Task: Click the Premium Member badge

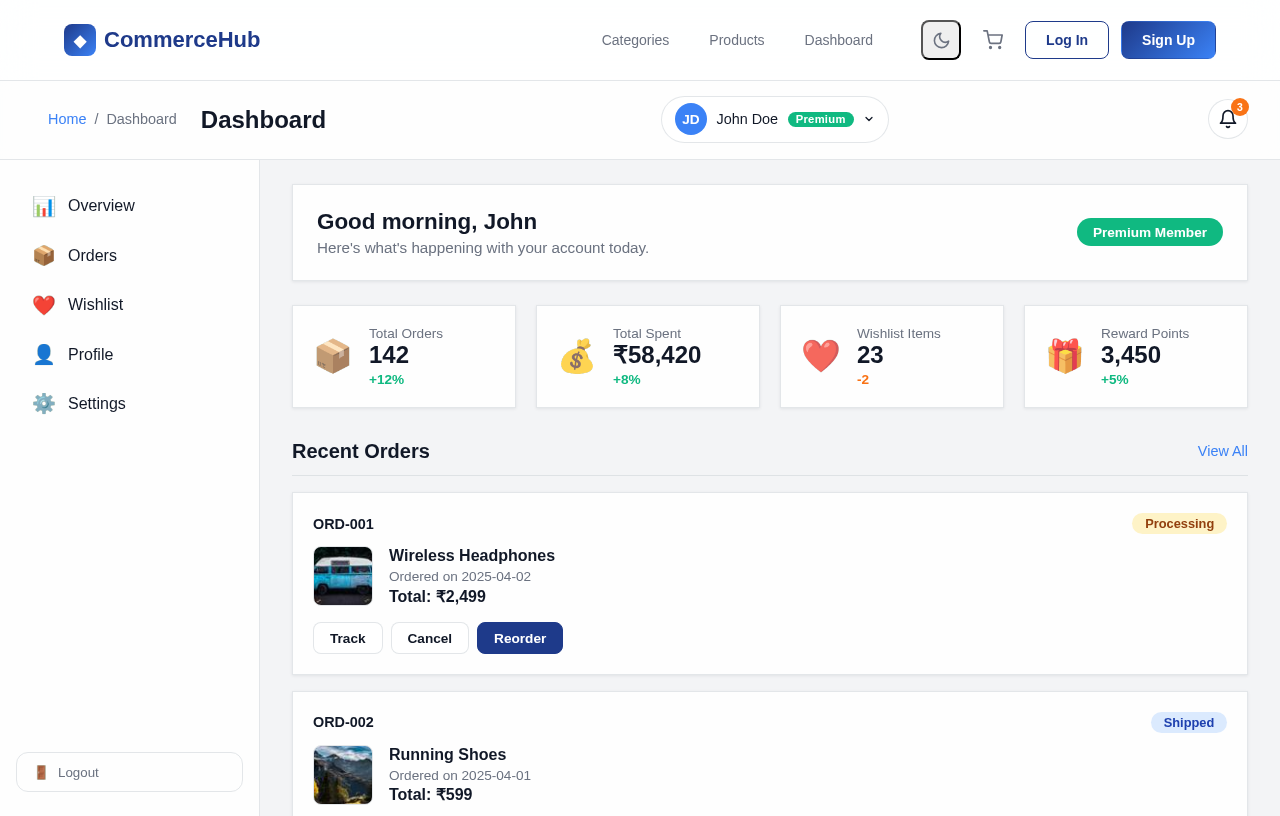Action: pyautogui.click(x=1150, y=232)
